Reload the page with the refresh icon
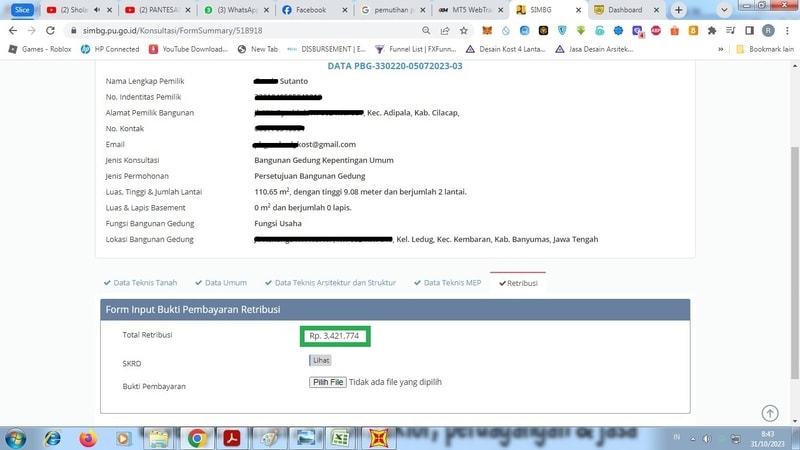The width and height of the screenshot is (800, 450). (x=51, y=30)
